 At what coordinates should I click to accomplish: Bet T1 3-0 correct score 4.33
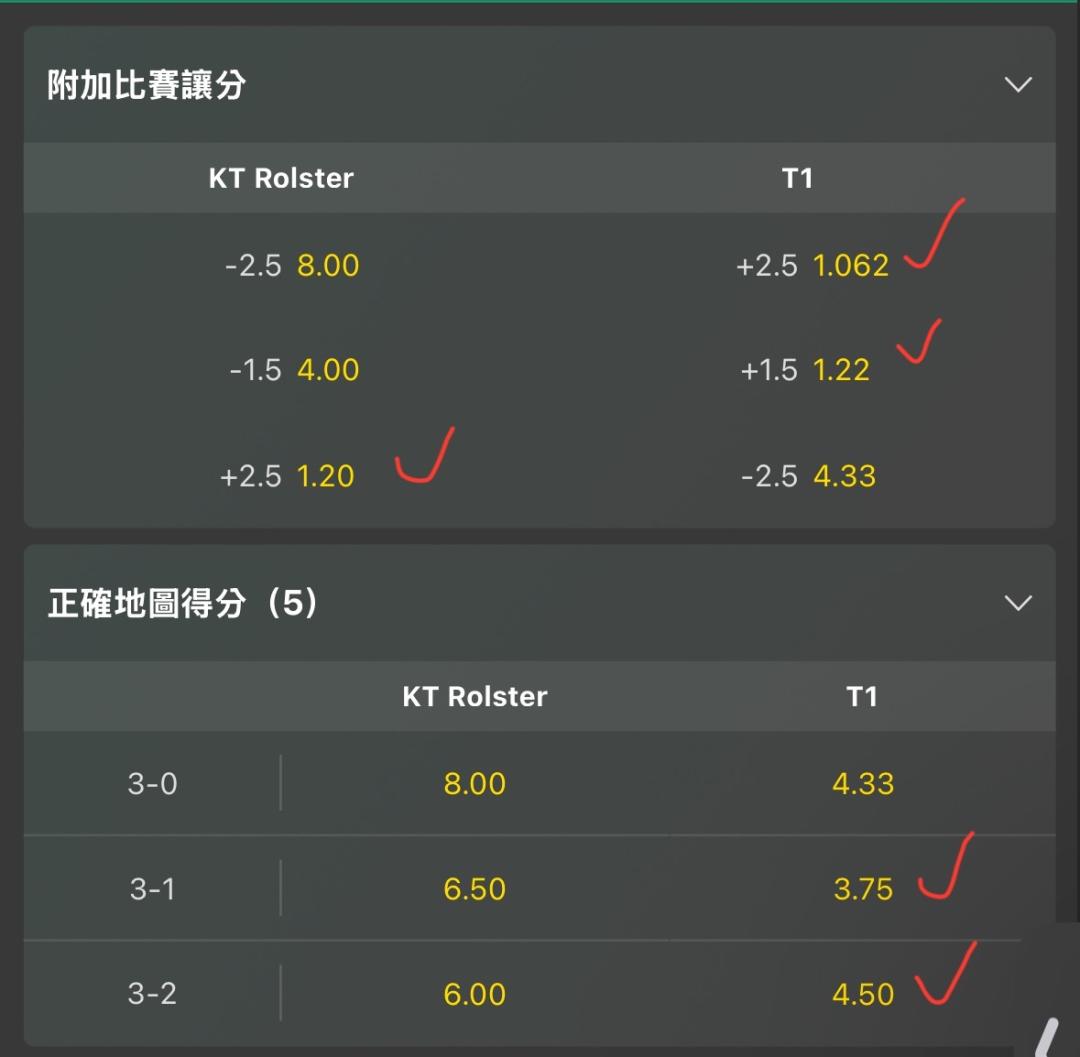point(862,784)
